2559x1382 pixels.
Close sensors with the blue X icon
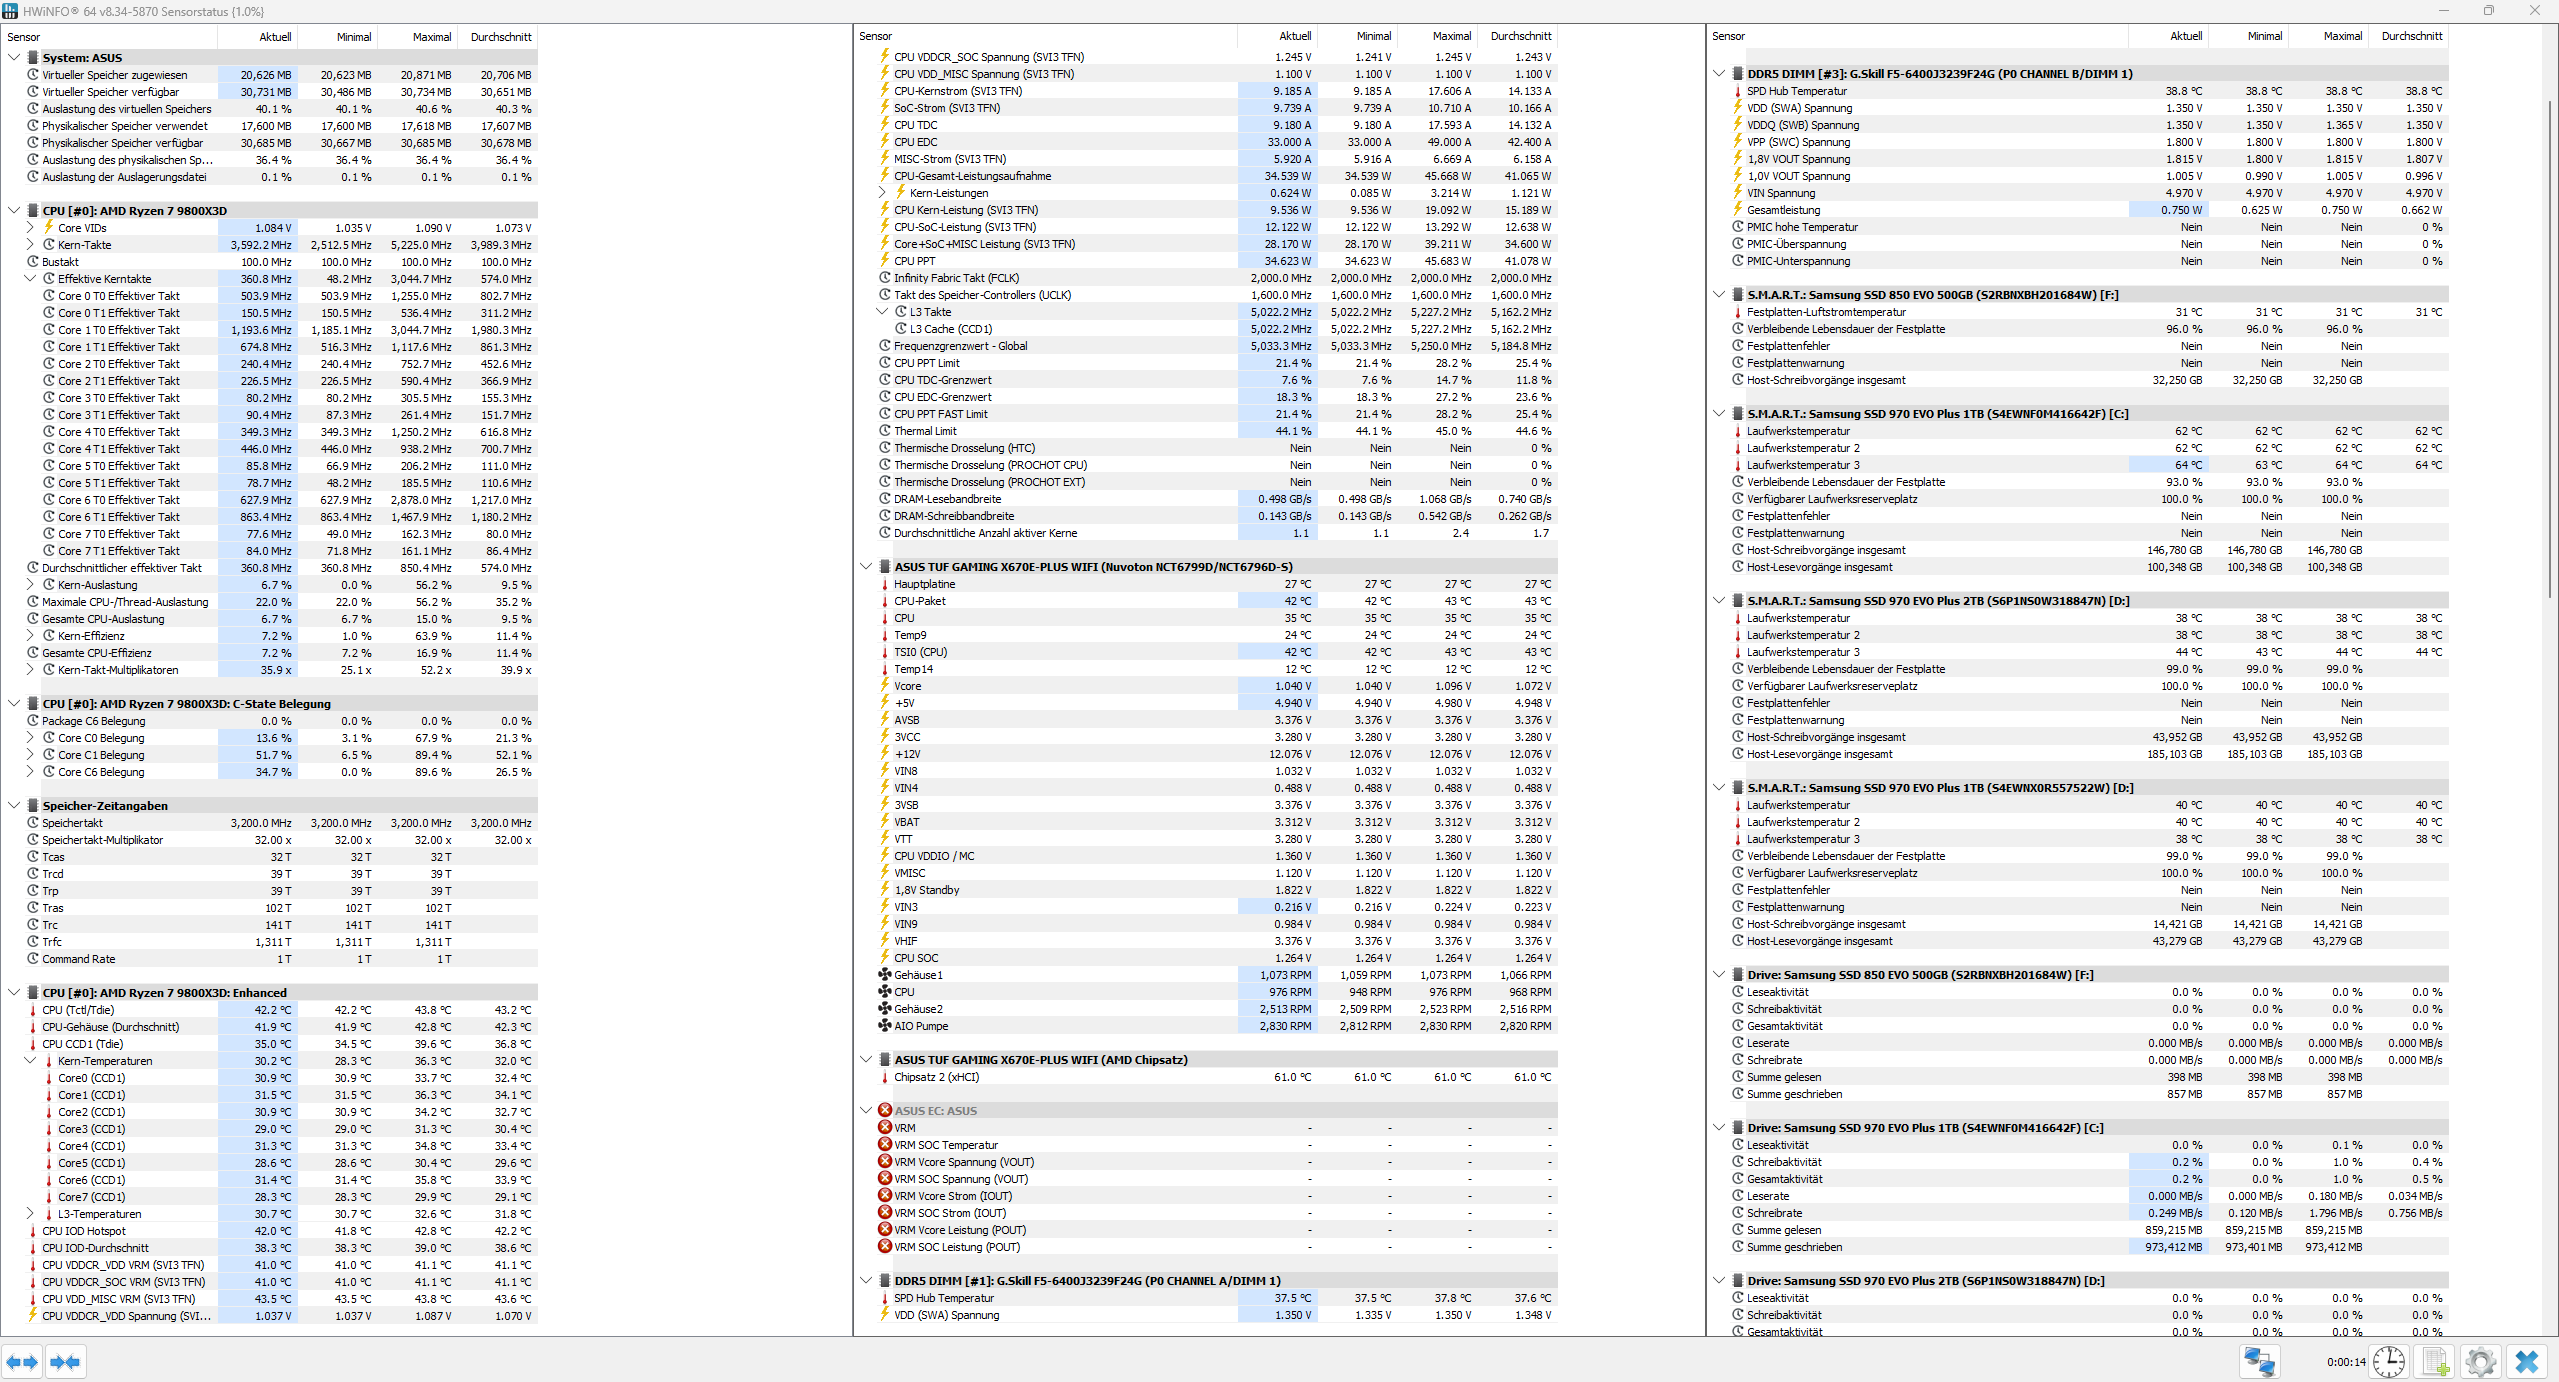pyautogui.click(x=2527, y=1361)
